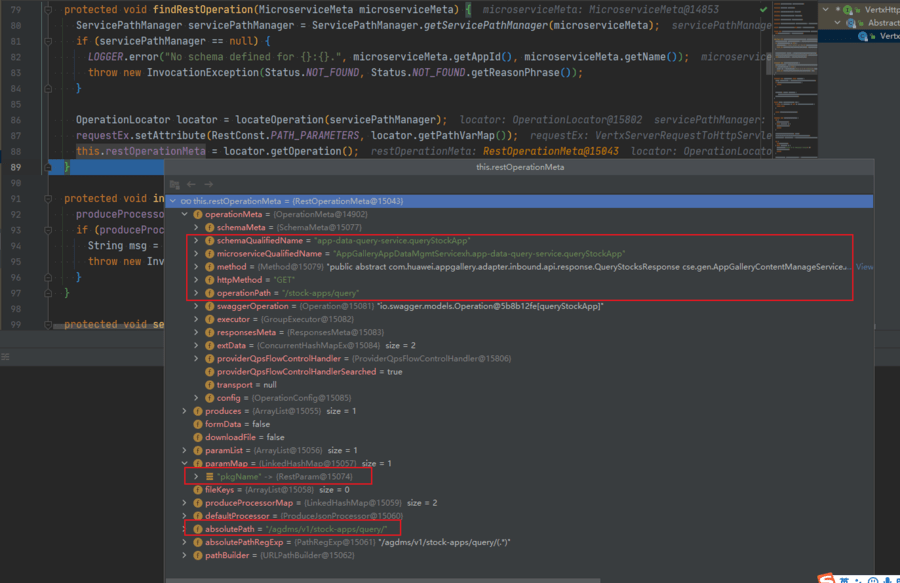Expand the produces ArrayList node
Viewport: 900px width, 583px height.
point(185,411)
